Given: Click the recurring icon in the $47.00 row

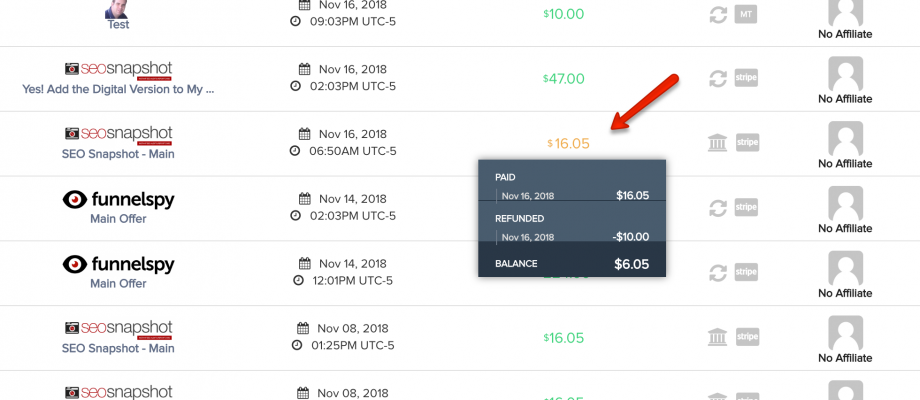Looking at the screenshot, I should [716, 78].
